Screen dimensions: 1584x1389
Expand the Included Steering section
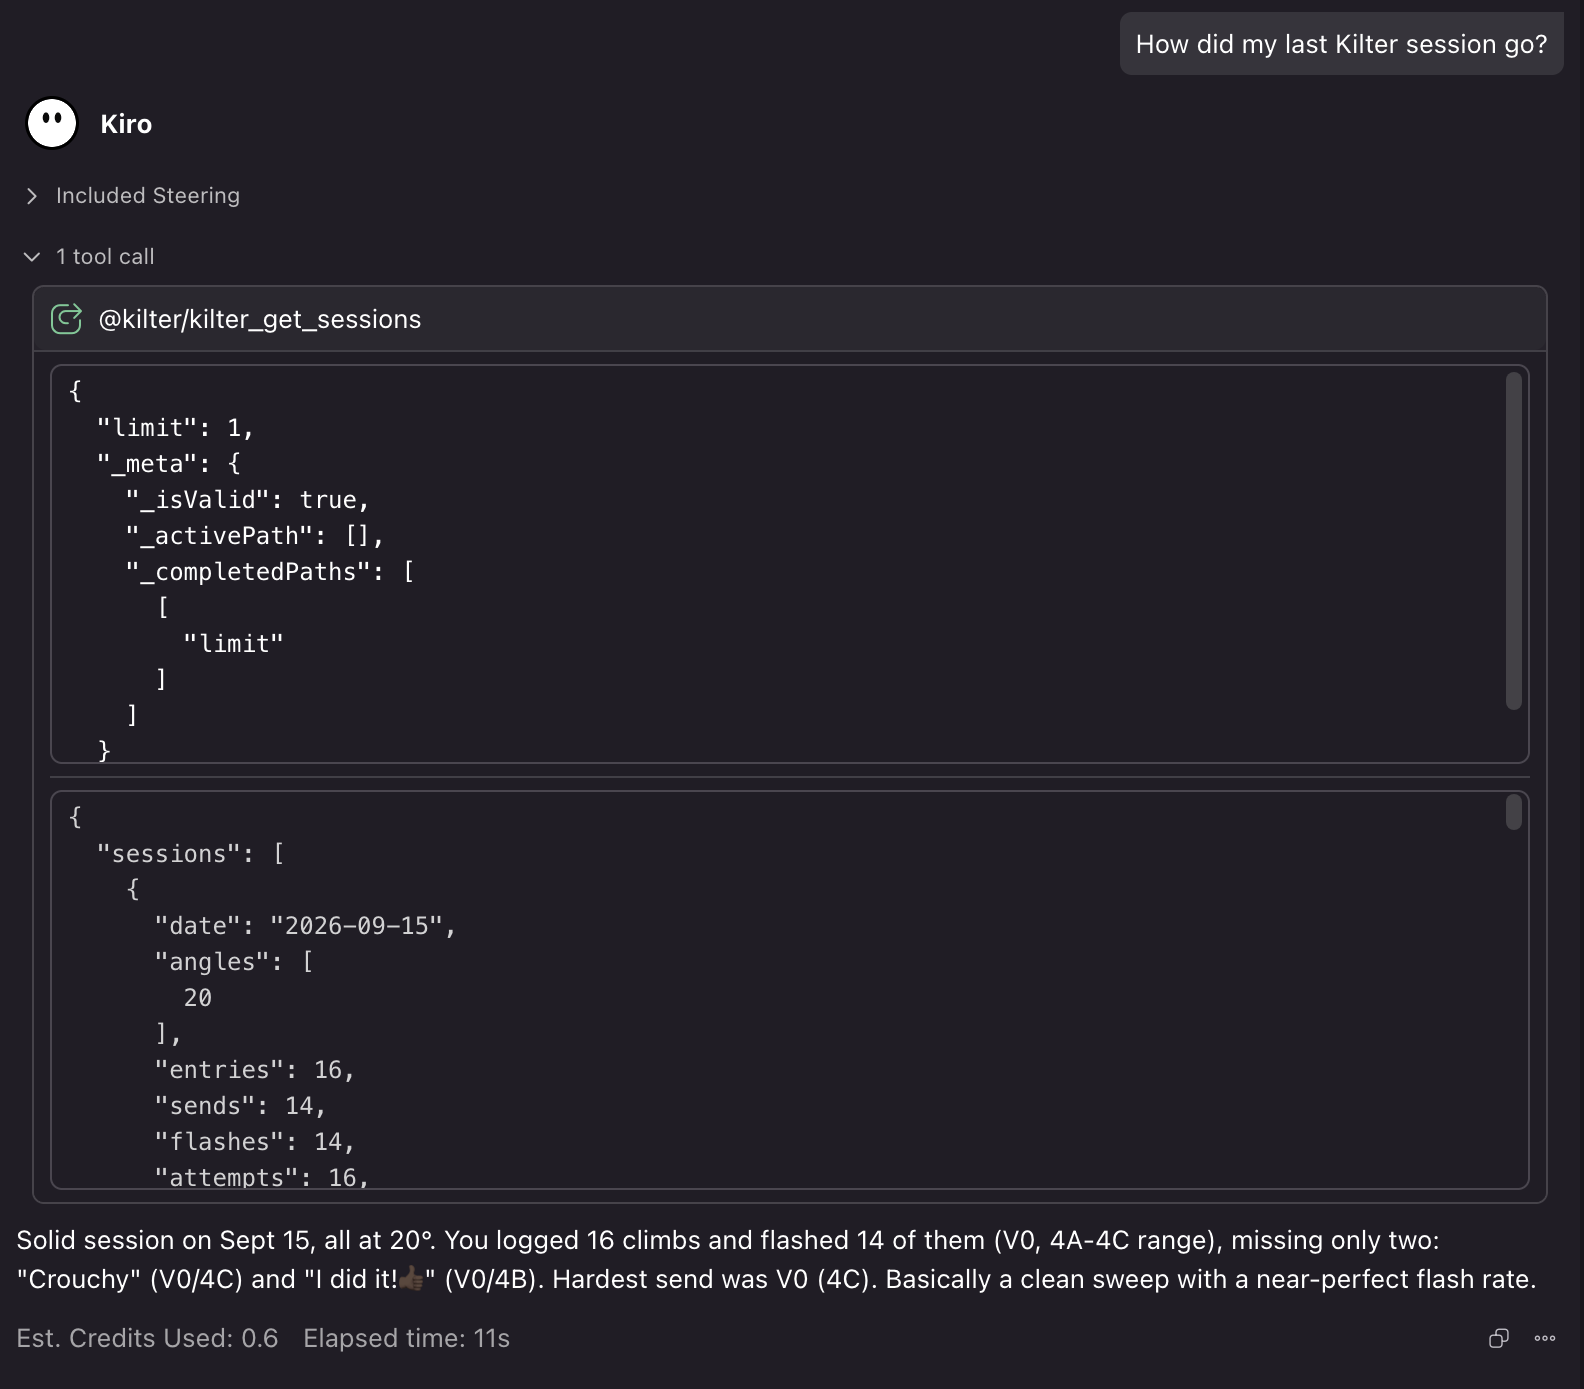(133, 195)
